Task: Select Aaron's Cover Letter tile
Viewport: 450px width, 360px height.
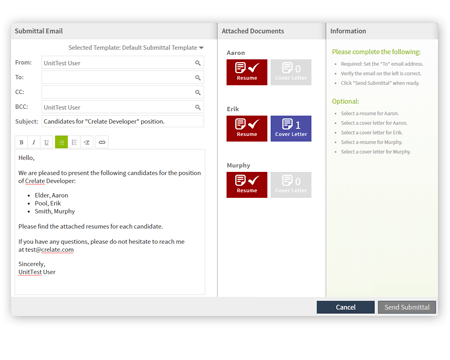Action: [291, 72]
